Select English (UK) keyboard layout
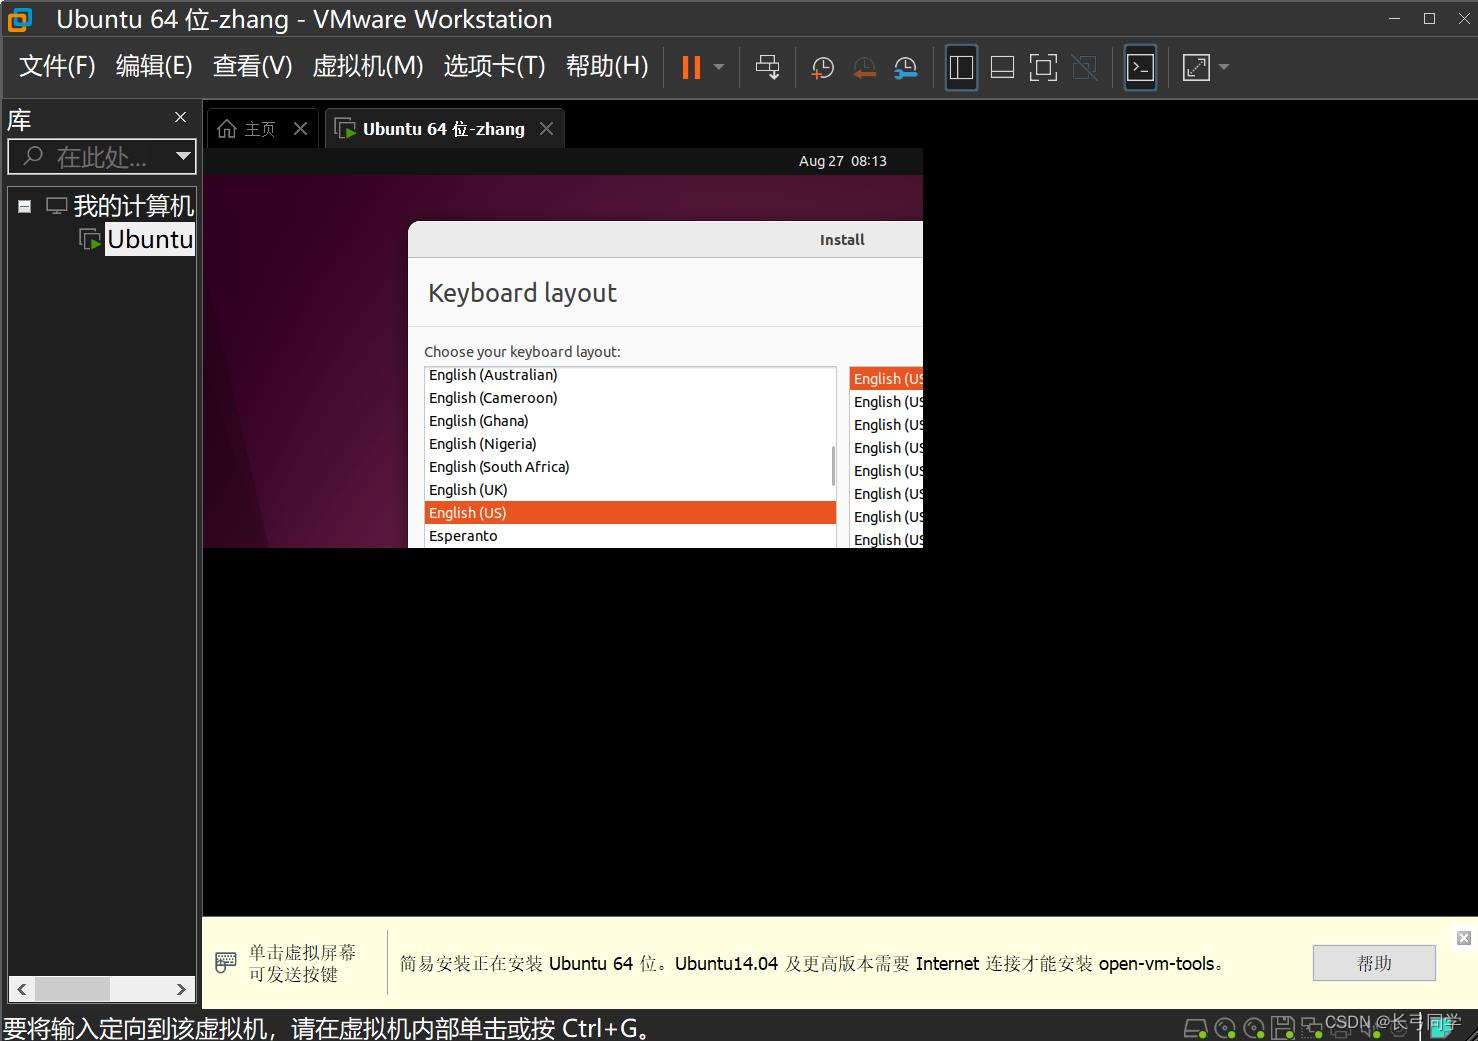Viewport: 1478px width, 1041px height. click(630, 490)
